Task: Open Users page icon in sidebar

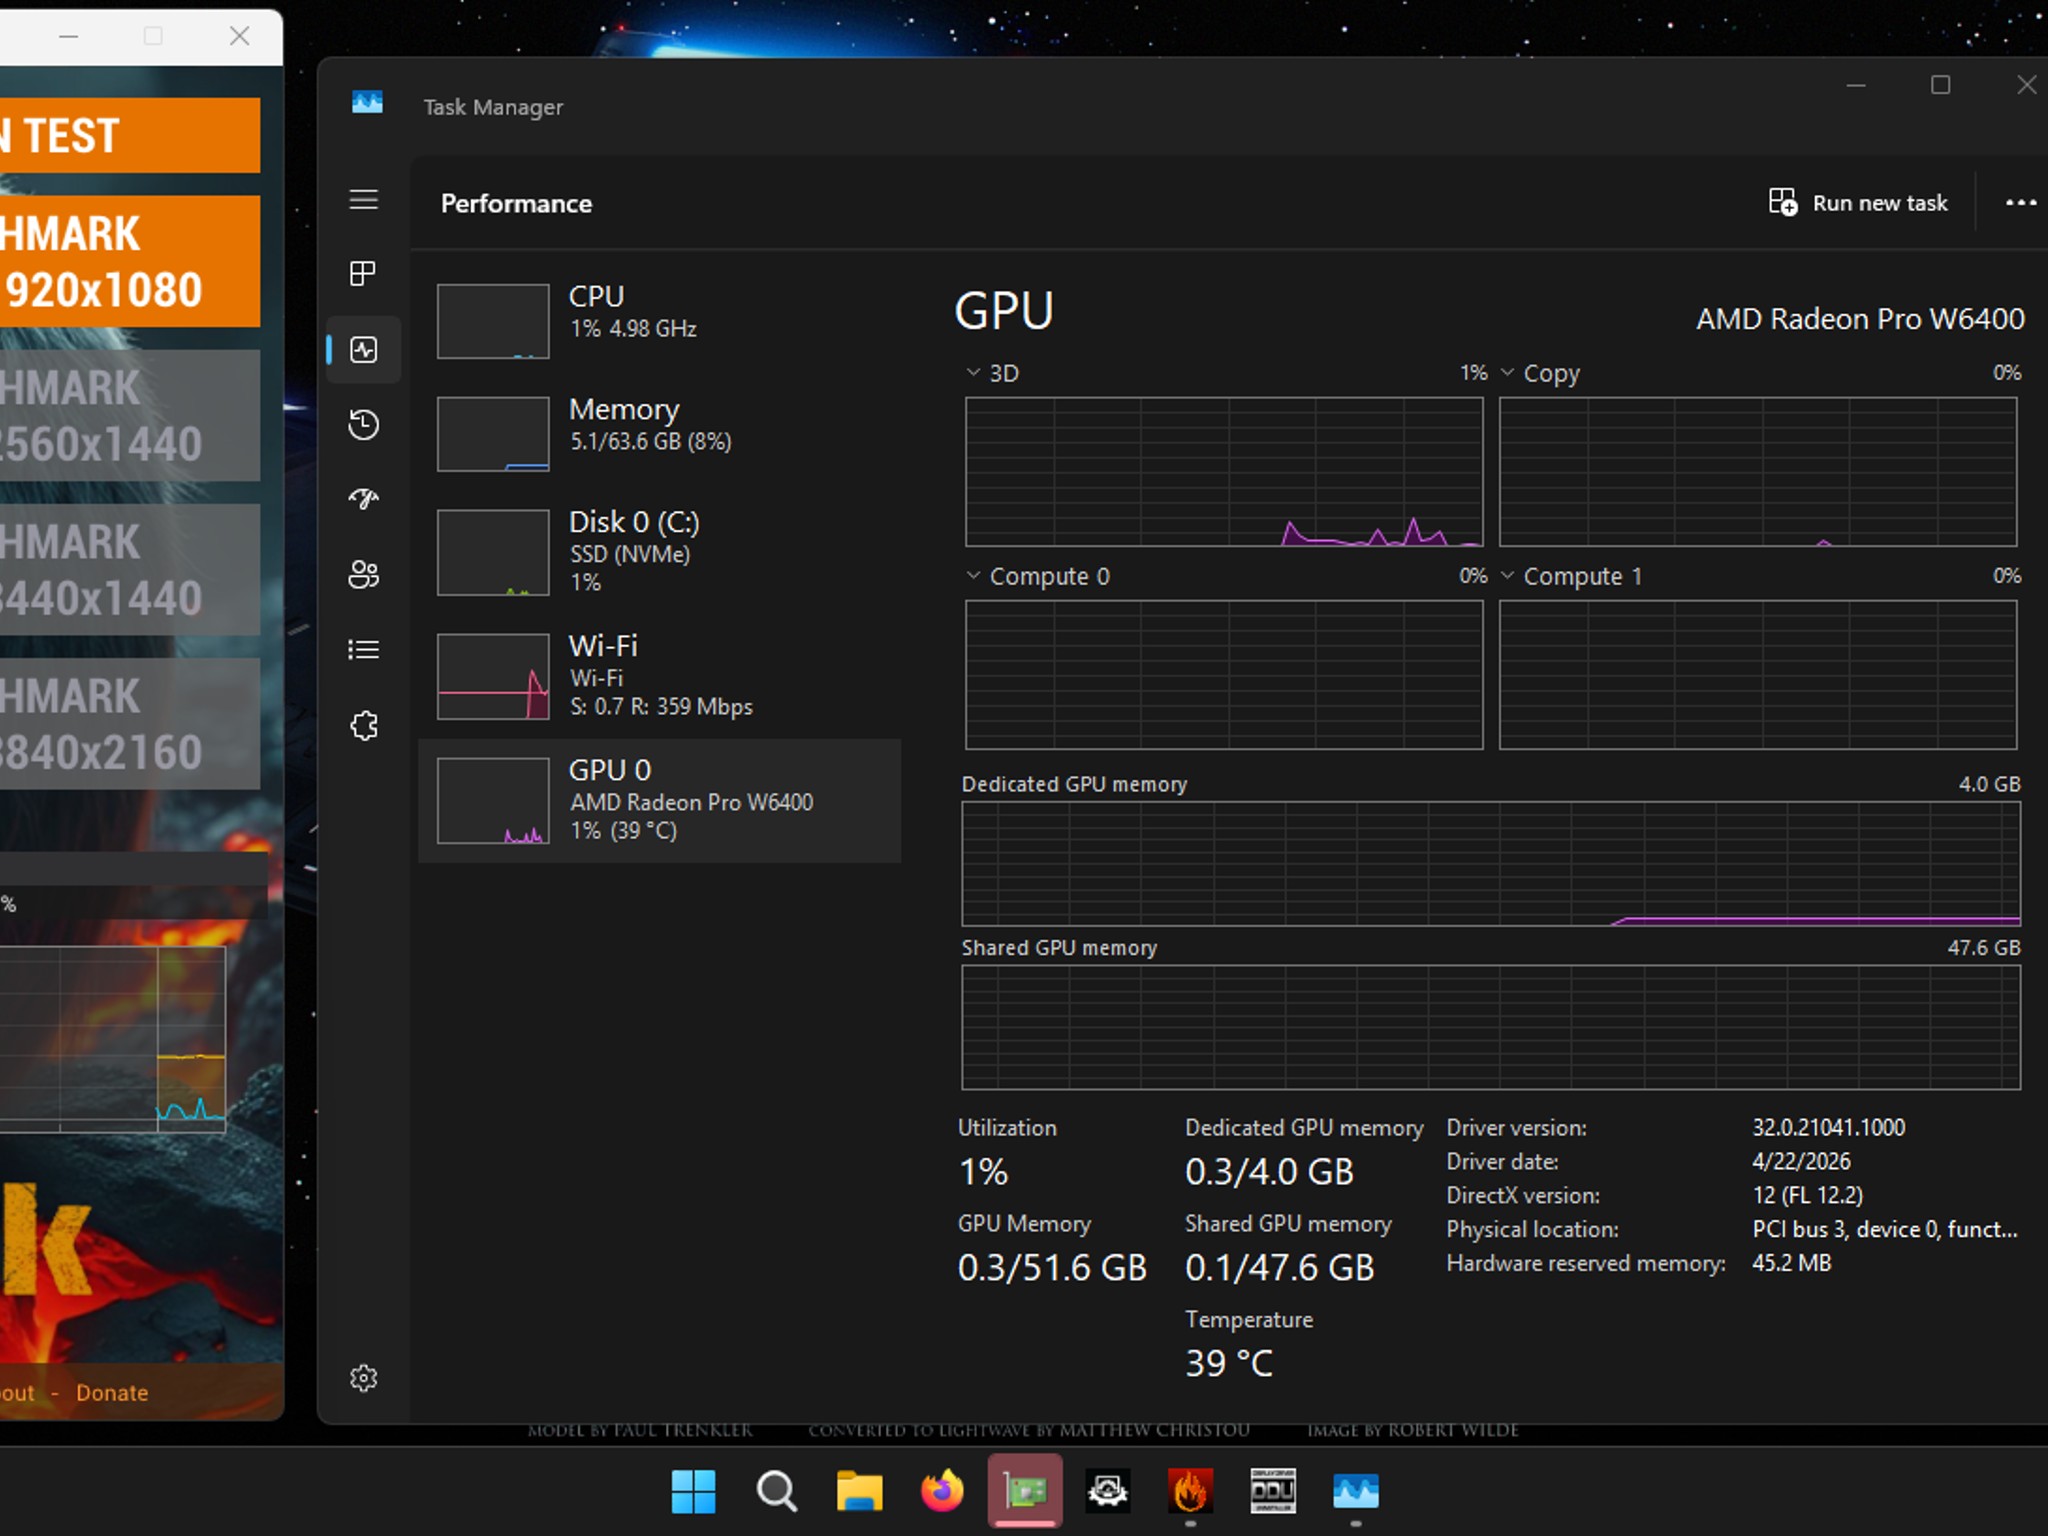Action: (x=363, y=574)
